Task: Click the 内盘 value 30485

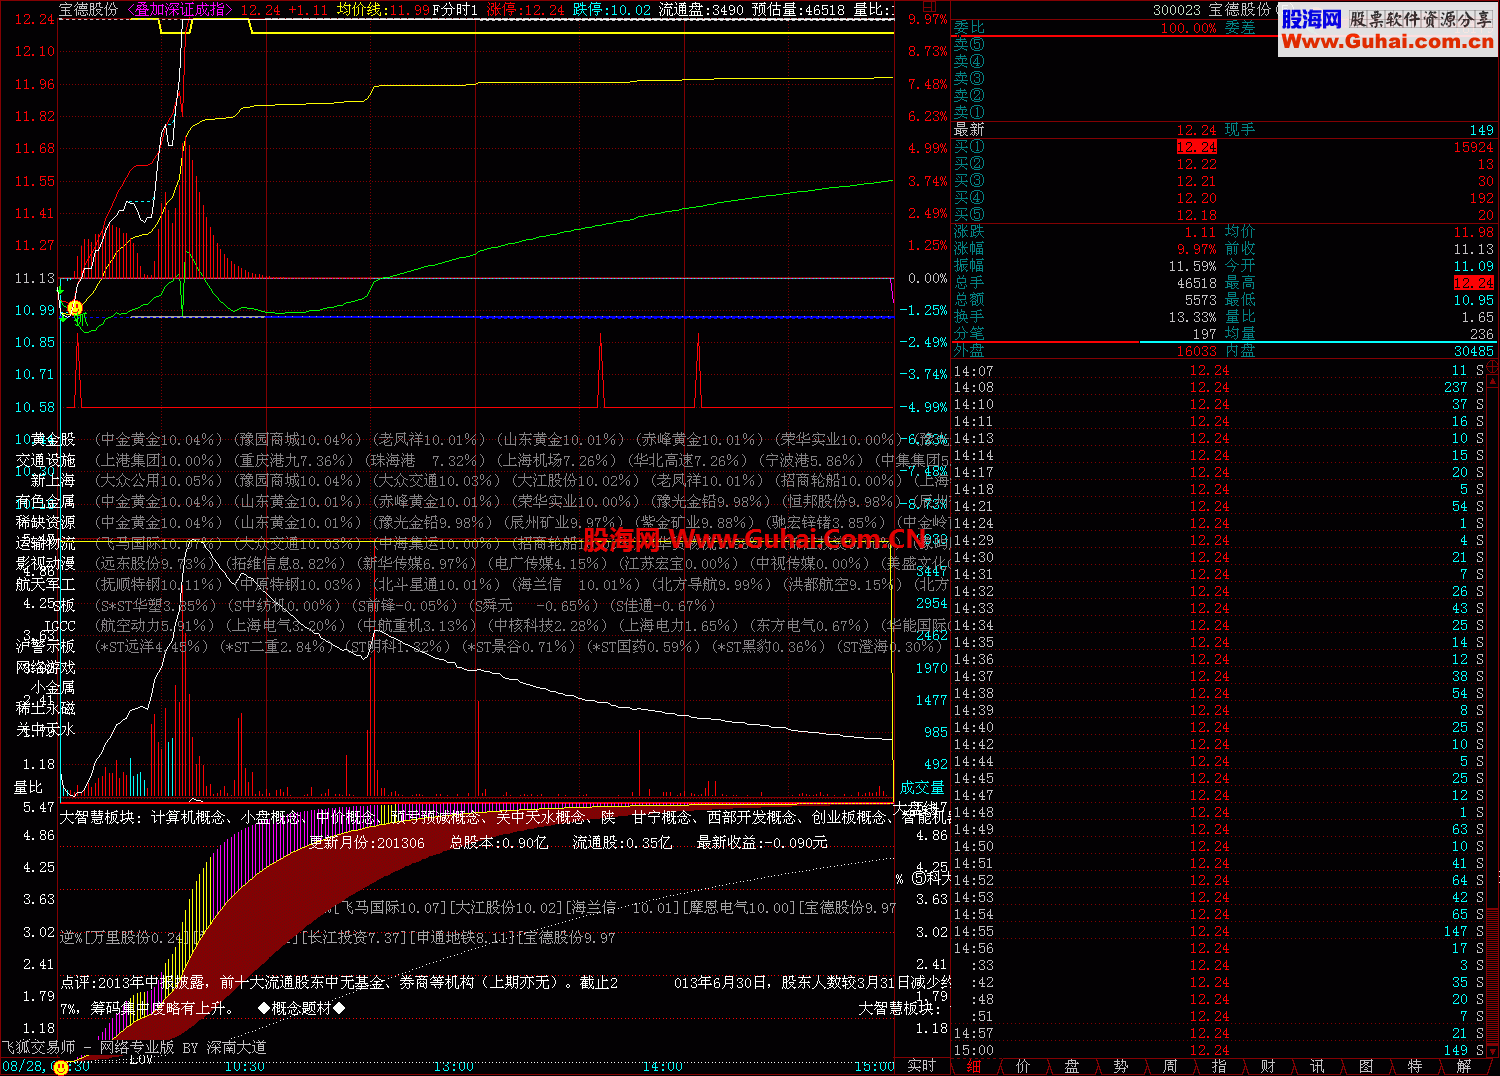Action: click(x=1474, y=351)
